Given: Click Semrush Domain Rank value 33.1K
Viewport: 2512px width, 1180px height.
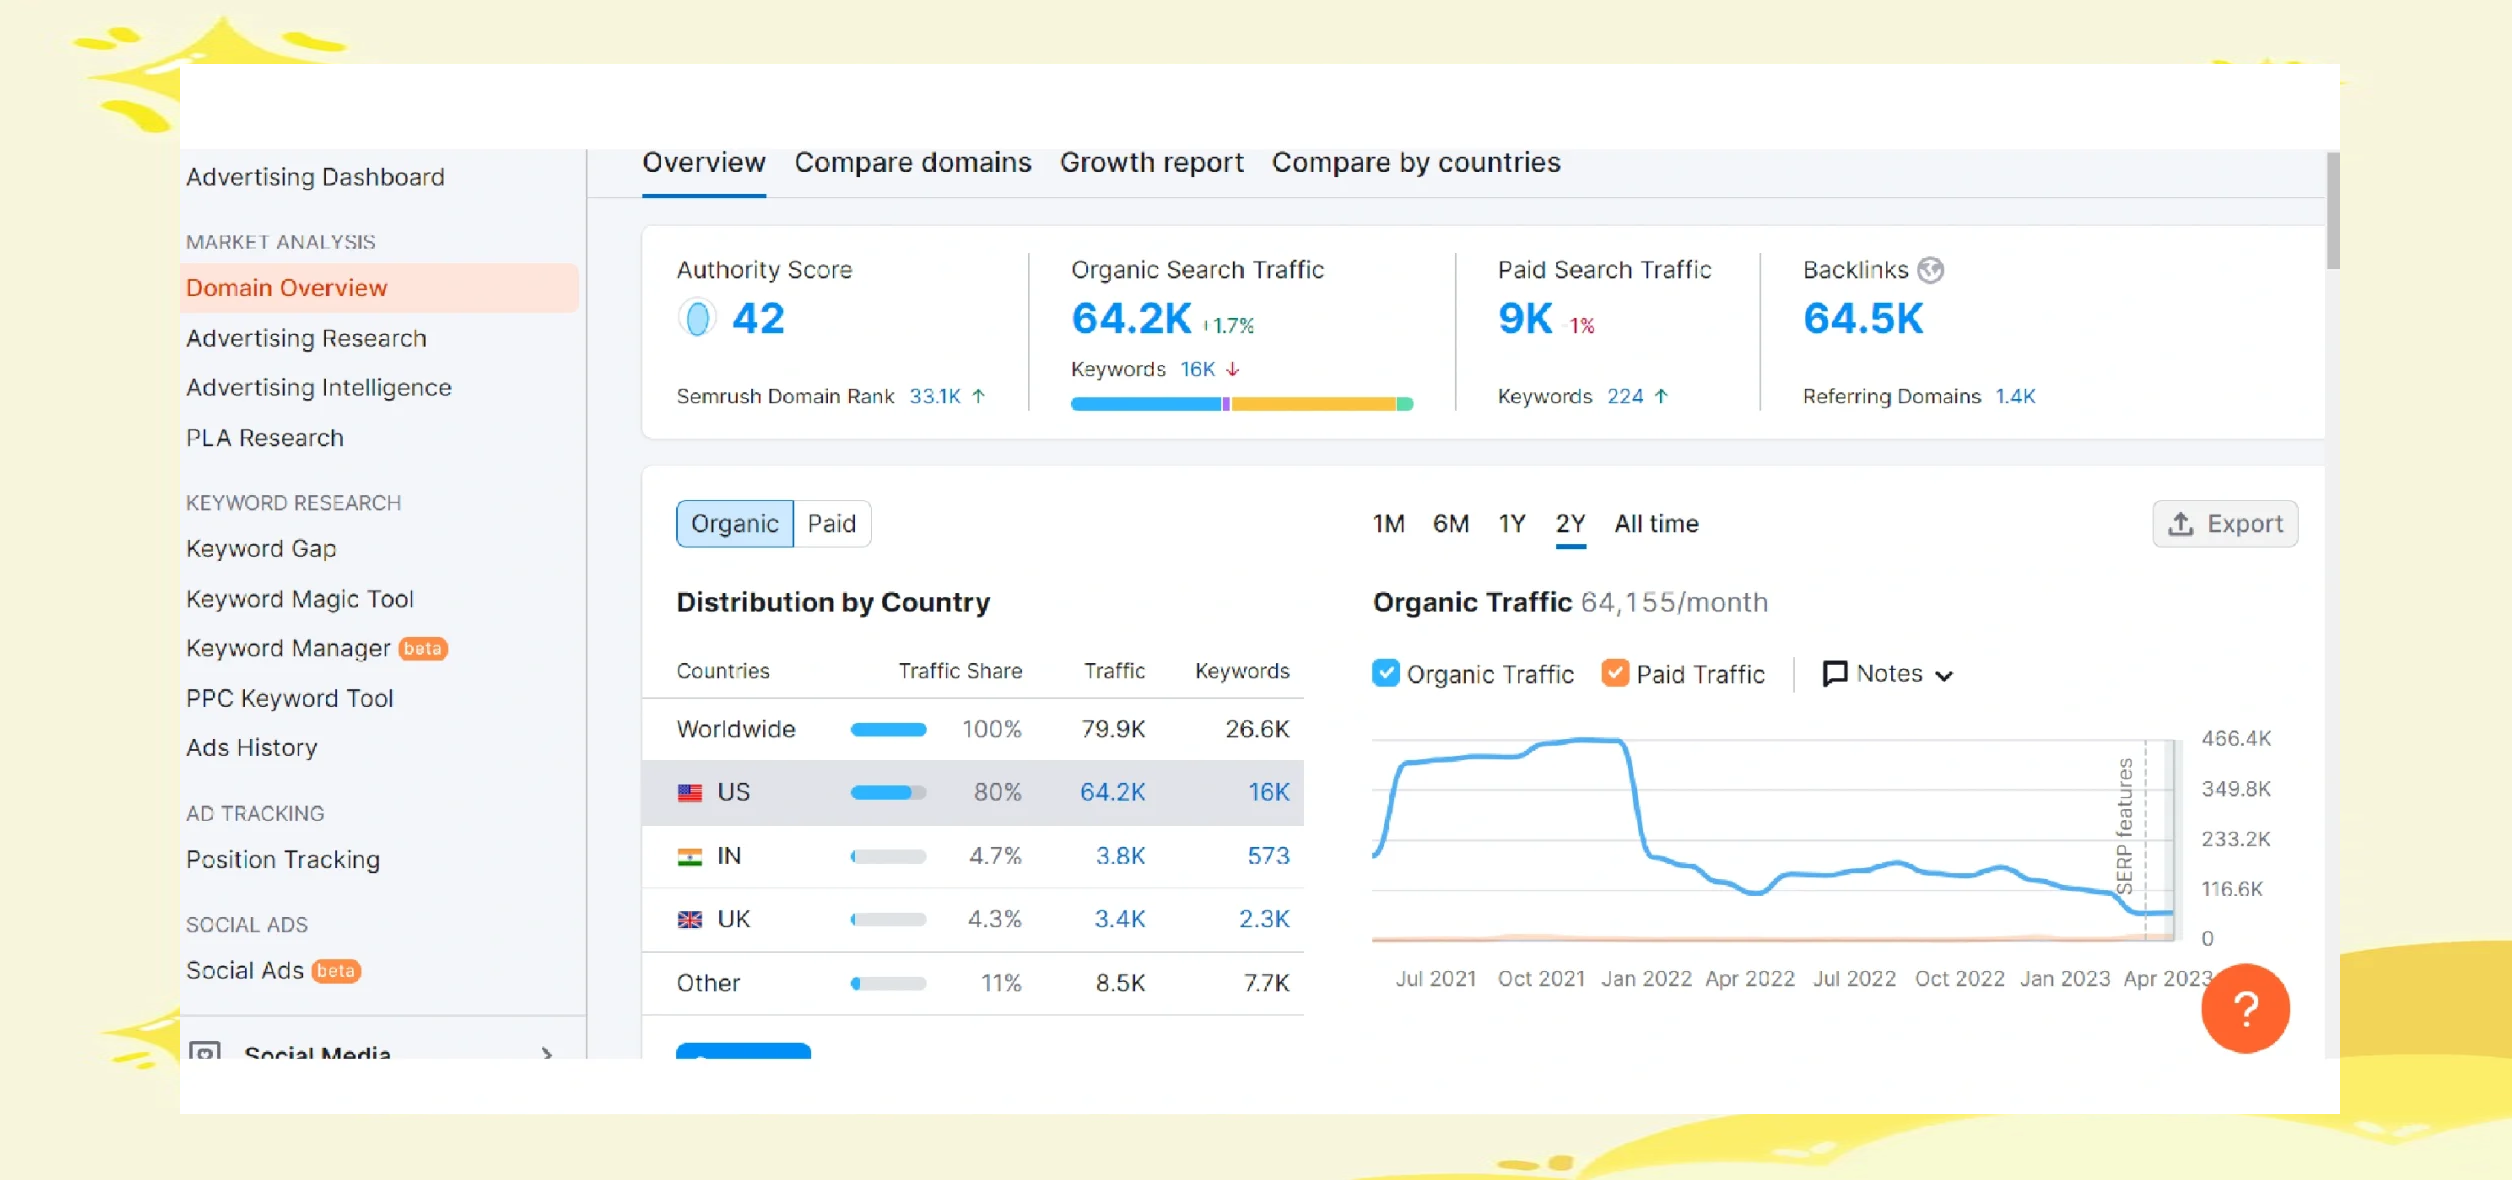Looking at the screenshot, I should point(935,396).
